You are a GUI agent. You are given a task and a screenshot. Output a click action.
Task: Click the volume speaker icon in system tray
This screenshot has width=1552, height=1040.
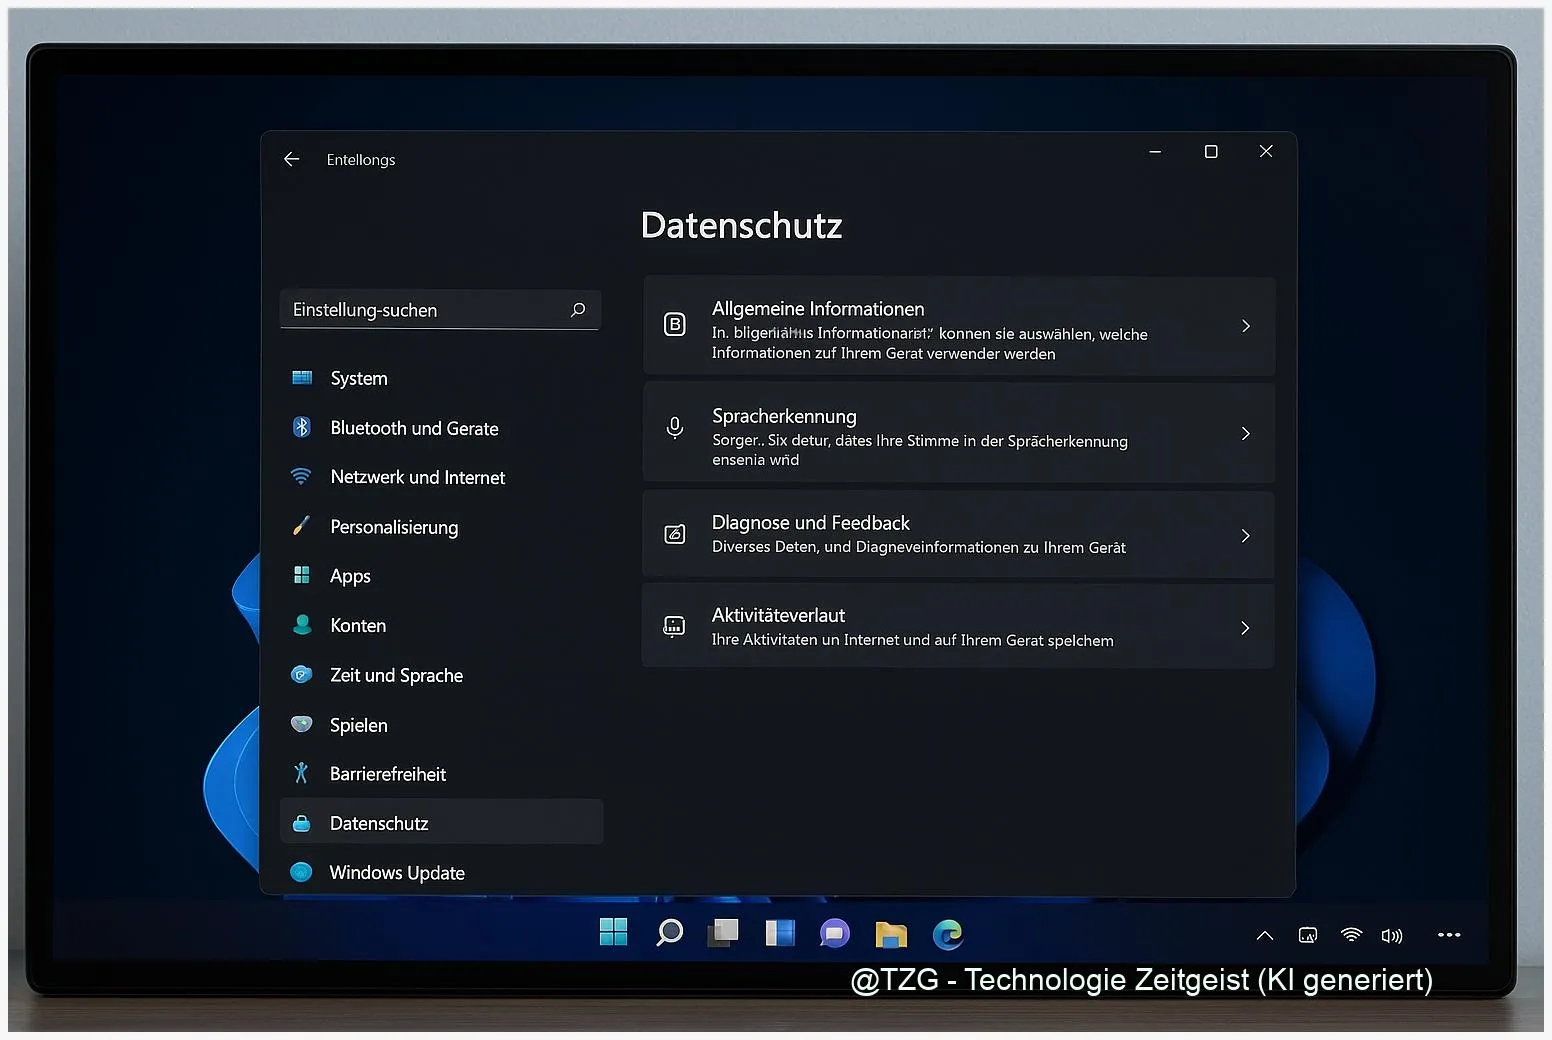(x=1391, y=936)
